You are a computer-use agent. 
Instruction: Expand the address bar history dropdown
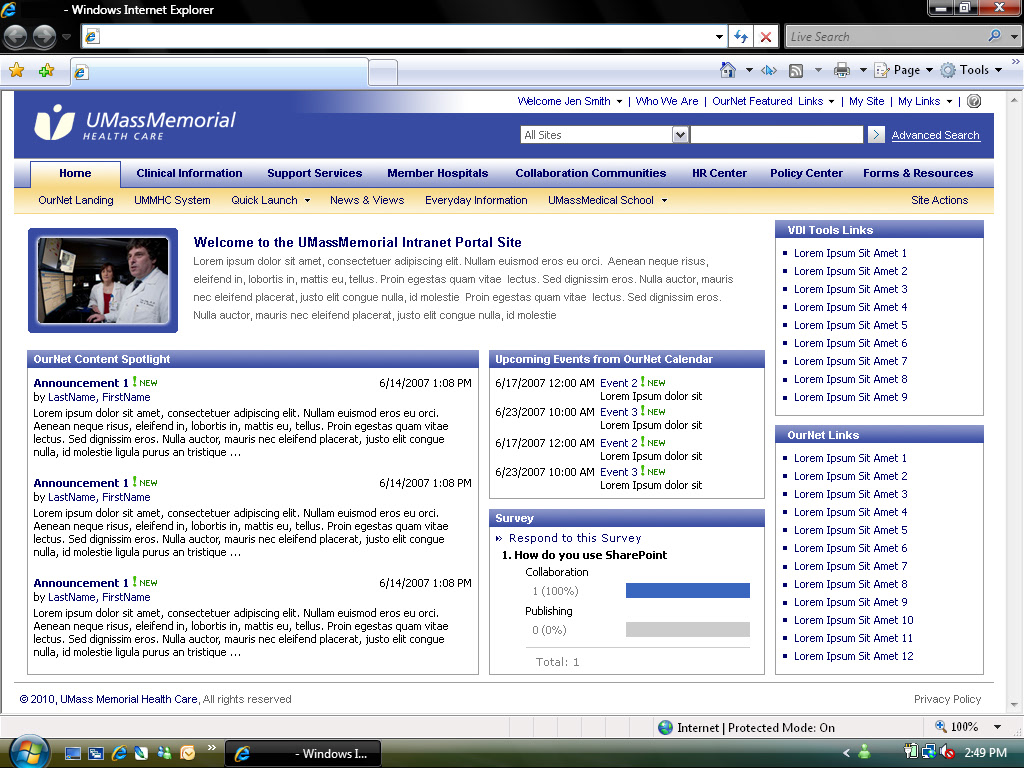tap(719, 37)
